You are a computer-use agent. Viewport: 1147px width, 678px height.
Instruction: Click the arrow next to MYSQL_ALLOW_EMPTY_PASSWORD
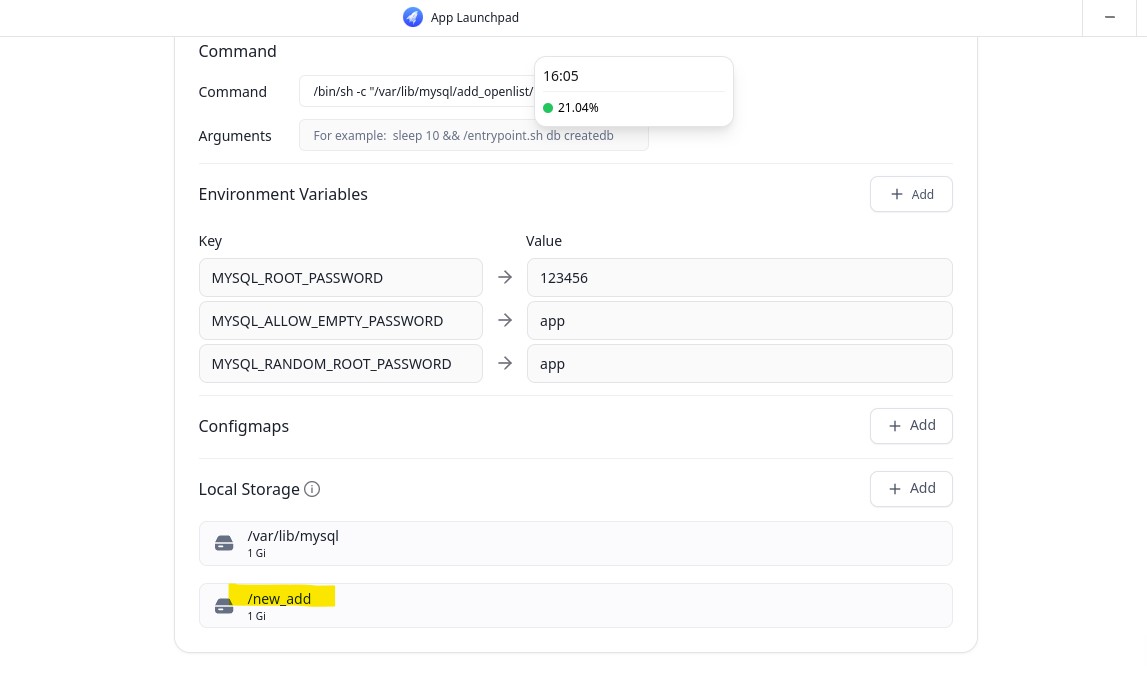point(505,320)
